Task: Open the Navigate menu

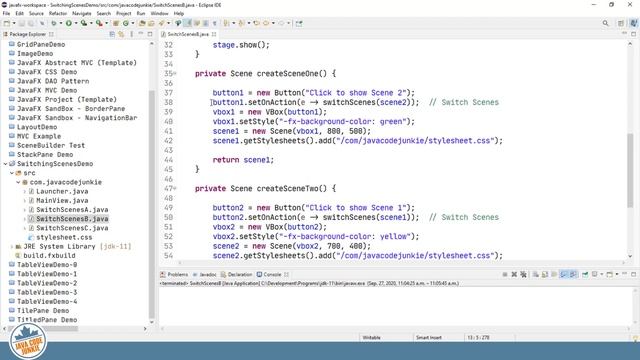Action: [x=82, y=13]
